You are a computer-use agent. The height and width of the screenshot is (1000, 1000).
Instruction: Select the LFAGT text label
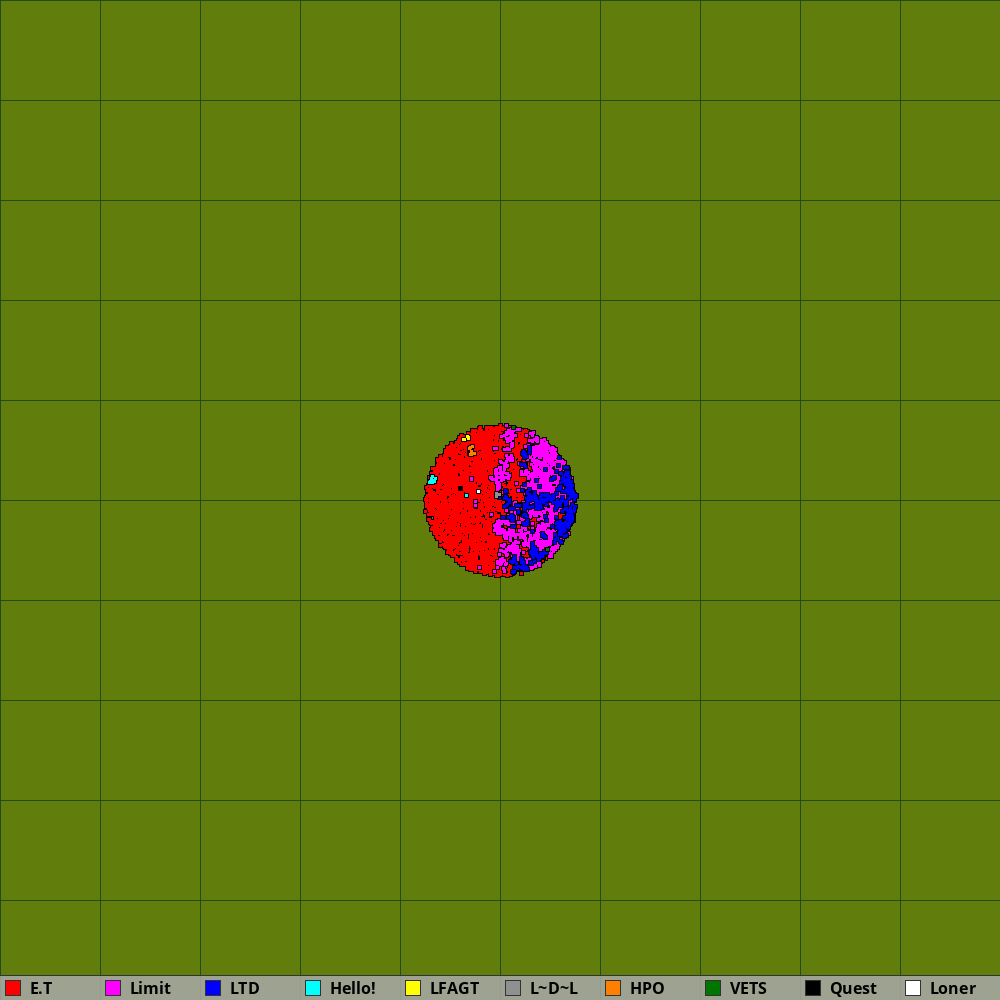click(454, 988)
